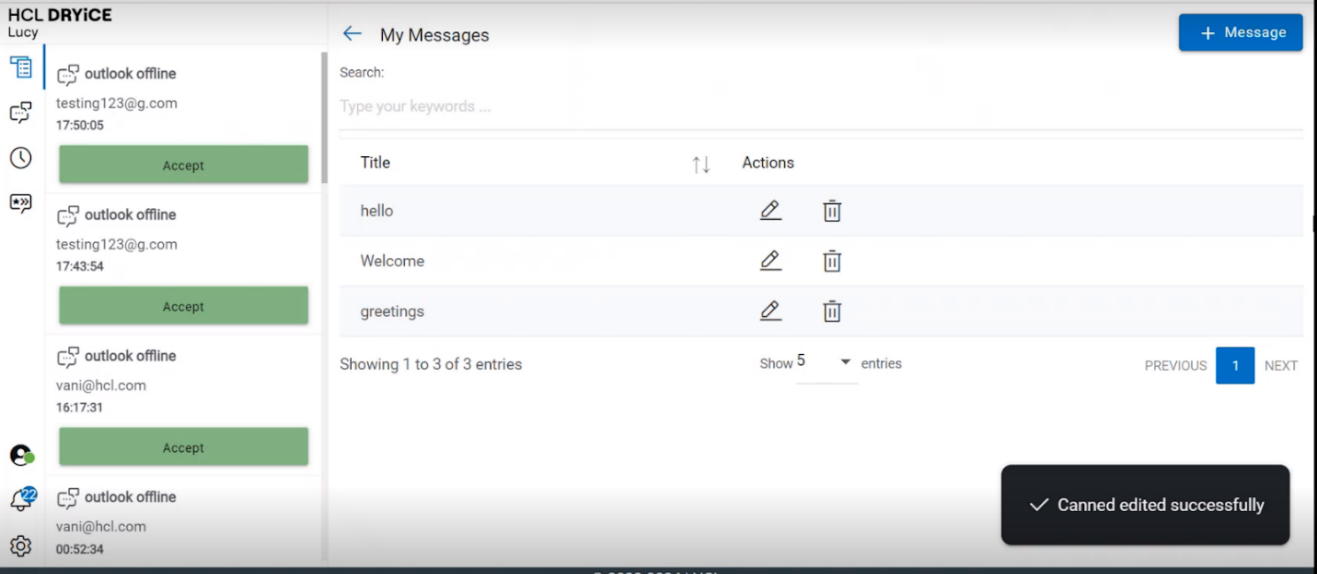Click chat icon of 17:43:54 outlook offline request

(x=68, y=216)
